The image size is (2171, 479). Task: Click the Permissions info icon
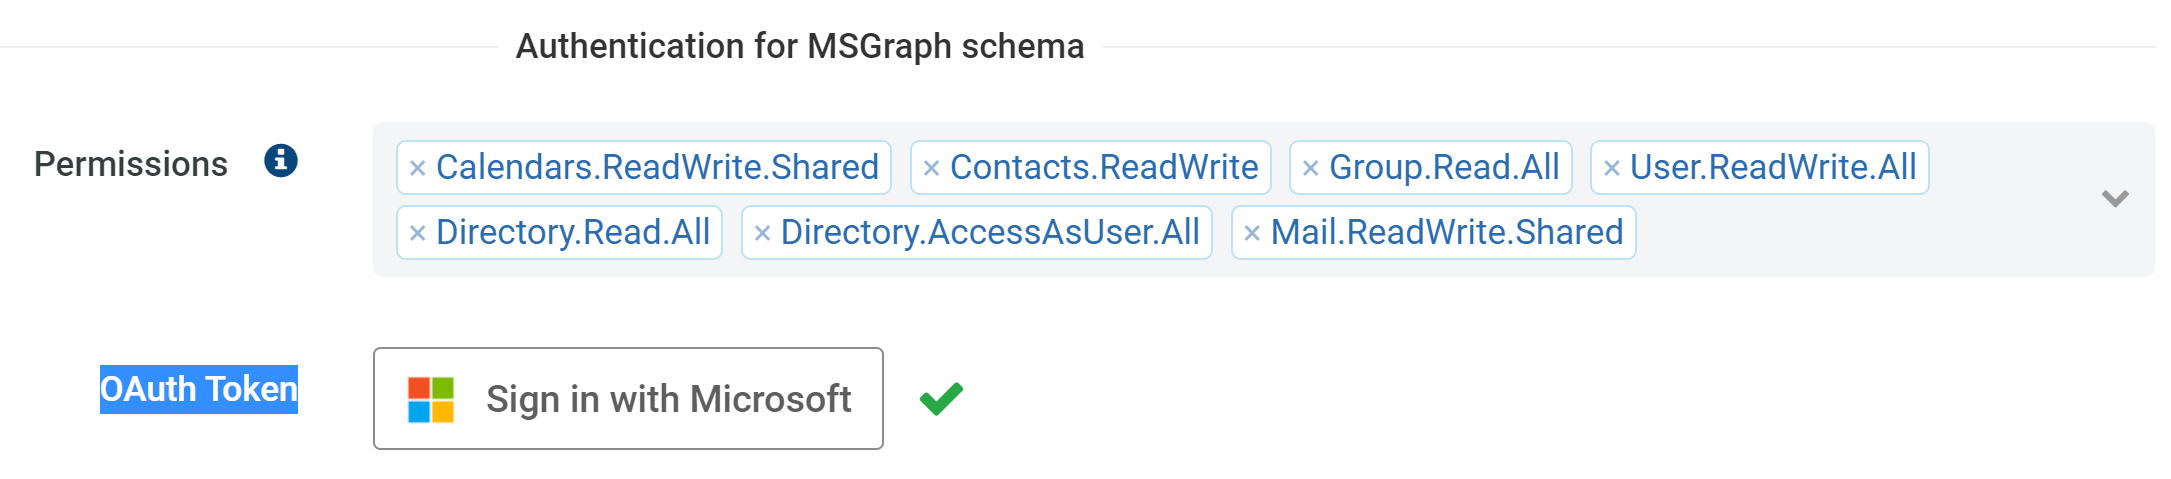pyautogui.click(x=281, y=160)
